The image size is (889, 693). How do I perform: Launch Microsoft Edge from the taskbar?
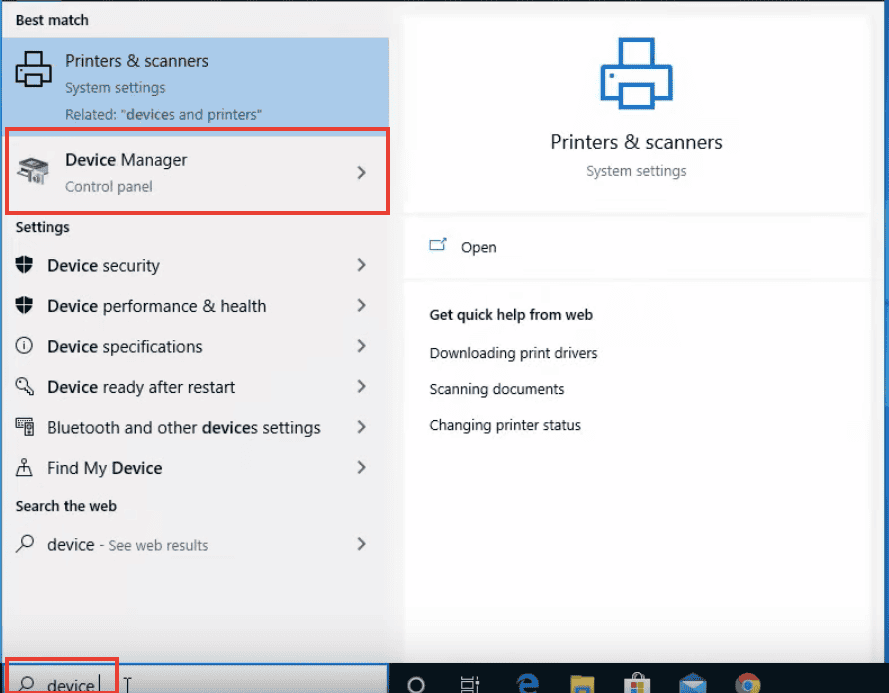pyautogui.click(x=527, y=683)
